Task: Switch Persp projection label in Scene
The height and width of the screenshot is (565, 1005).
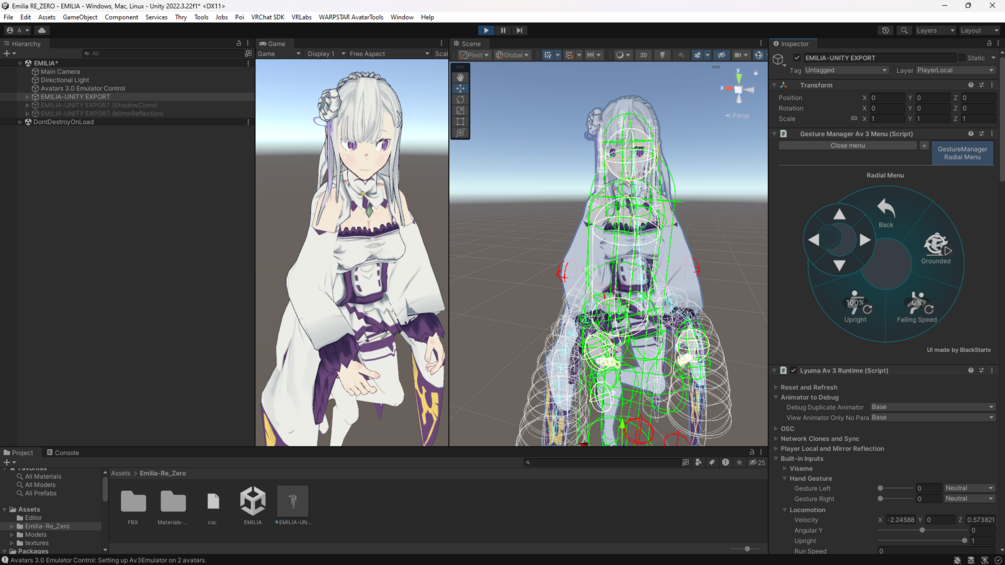Action: (x=738, y=116)
